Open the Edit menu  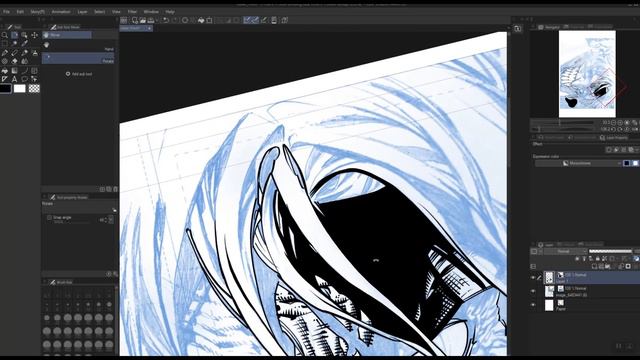tap(20, 12)
